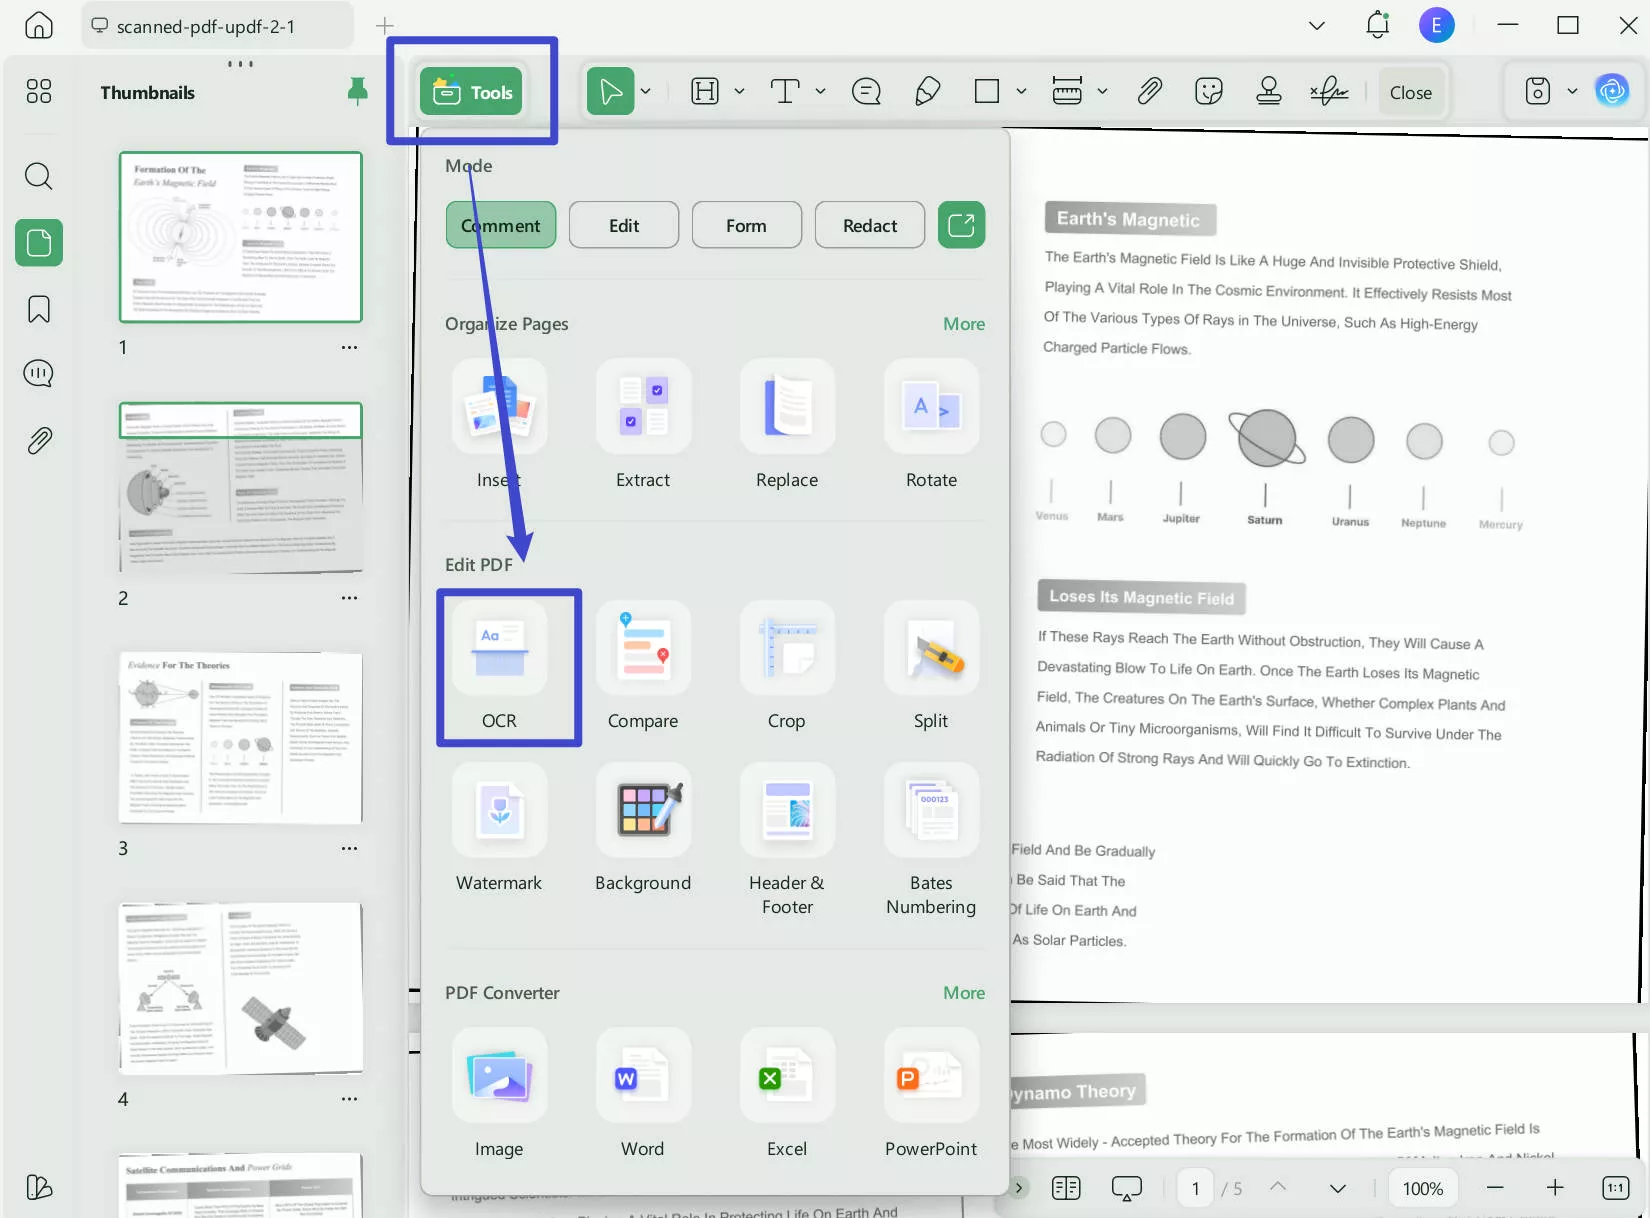Select the cursor selection tool
Image resolution: width=1650 pixels, height=1218 pixels.
(x=610, y=92)
